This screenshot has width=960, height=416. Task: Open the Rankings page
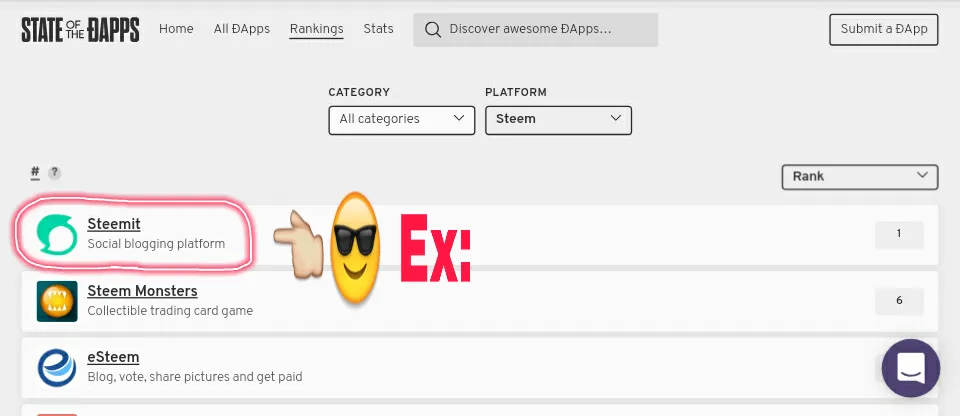(x=317, y=29)
